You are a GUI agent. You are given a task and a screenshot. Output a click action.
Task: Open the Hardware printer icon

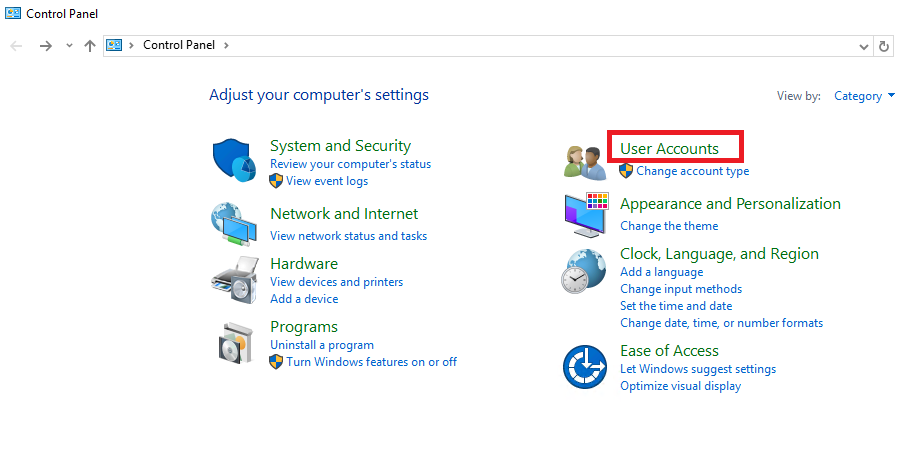click(235, 281)
